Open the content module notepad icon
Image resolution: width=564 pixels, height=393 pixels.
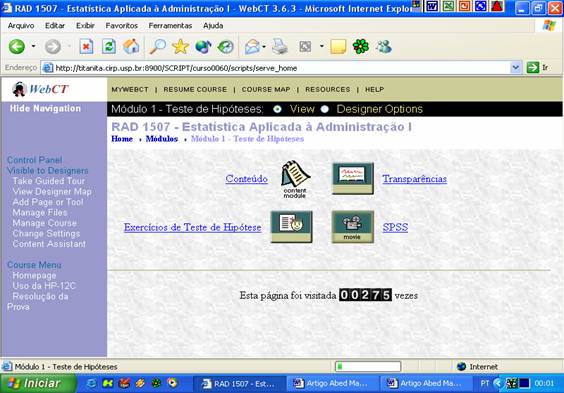pos(295,179)
